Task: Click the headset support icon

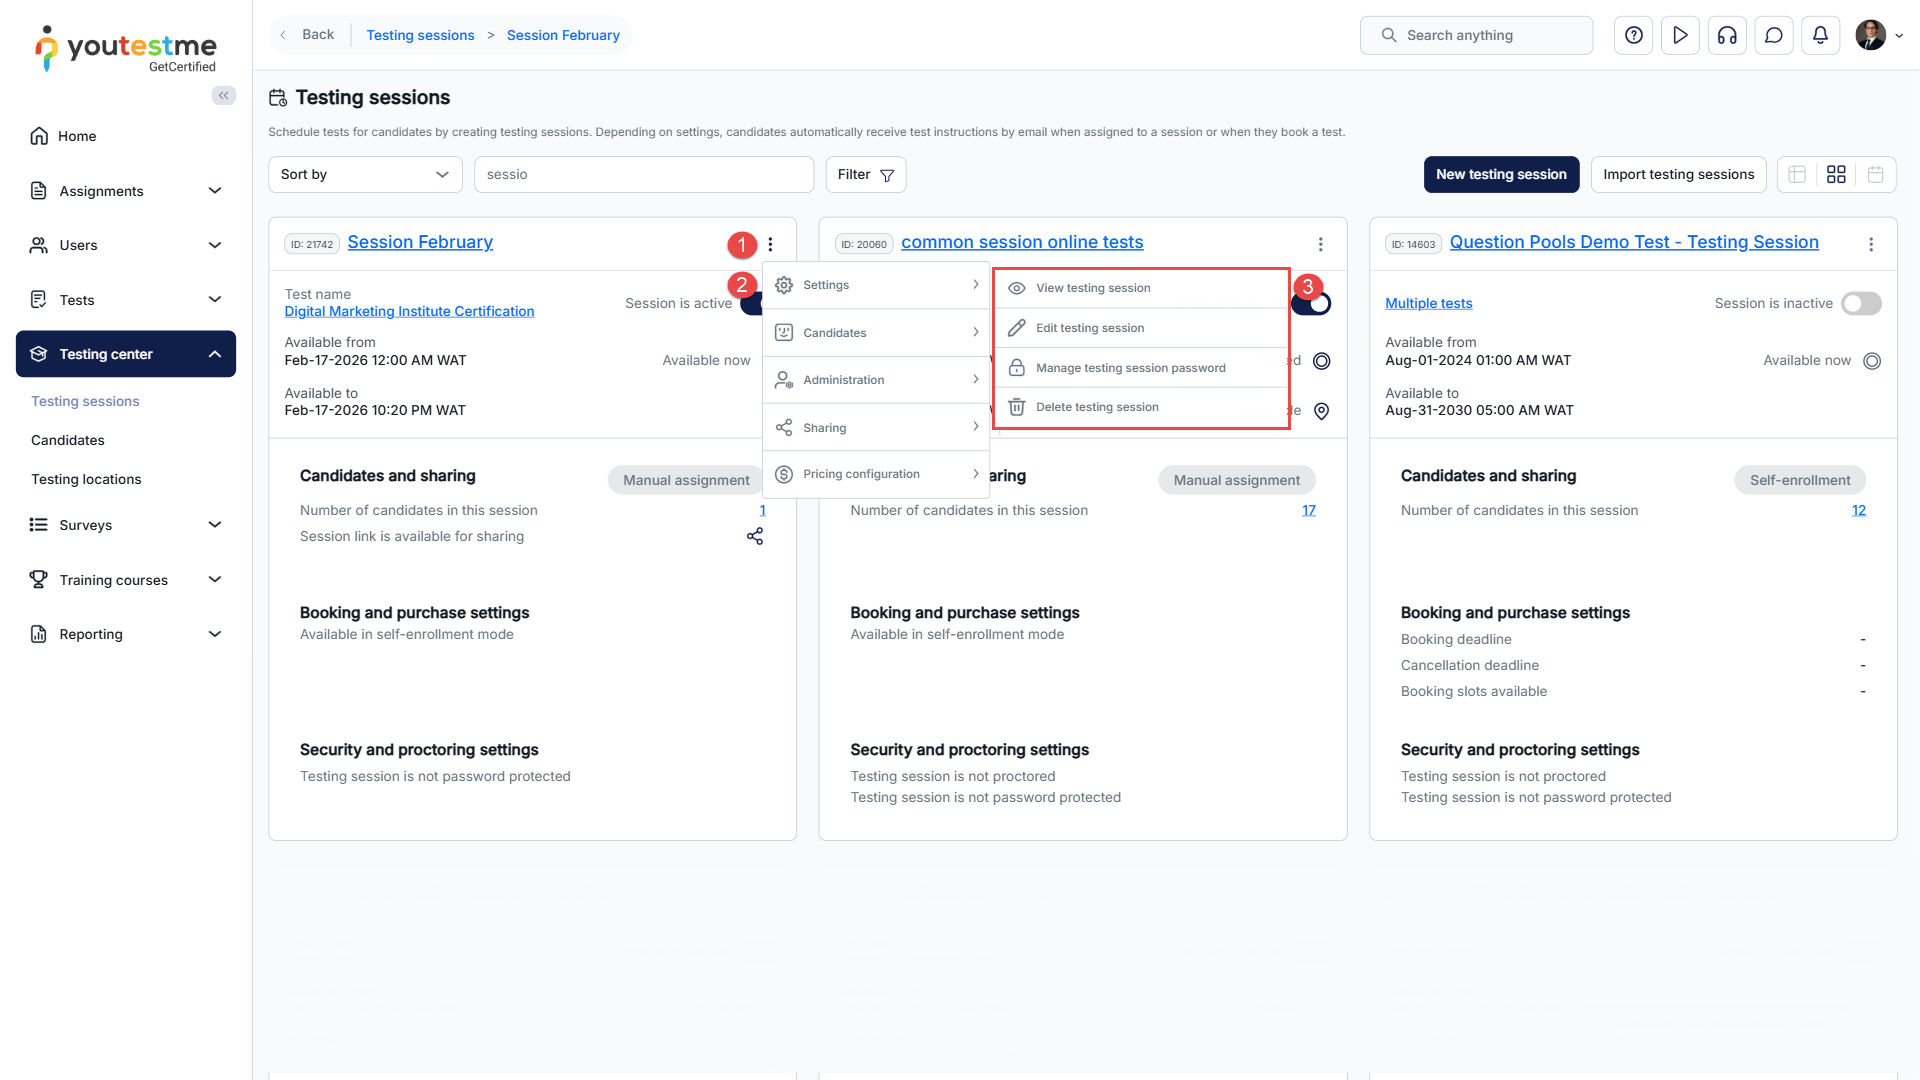Action: 1727,35
